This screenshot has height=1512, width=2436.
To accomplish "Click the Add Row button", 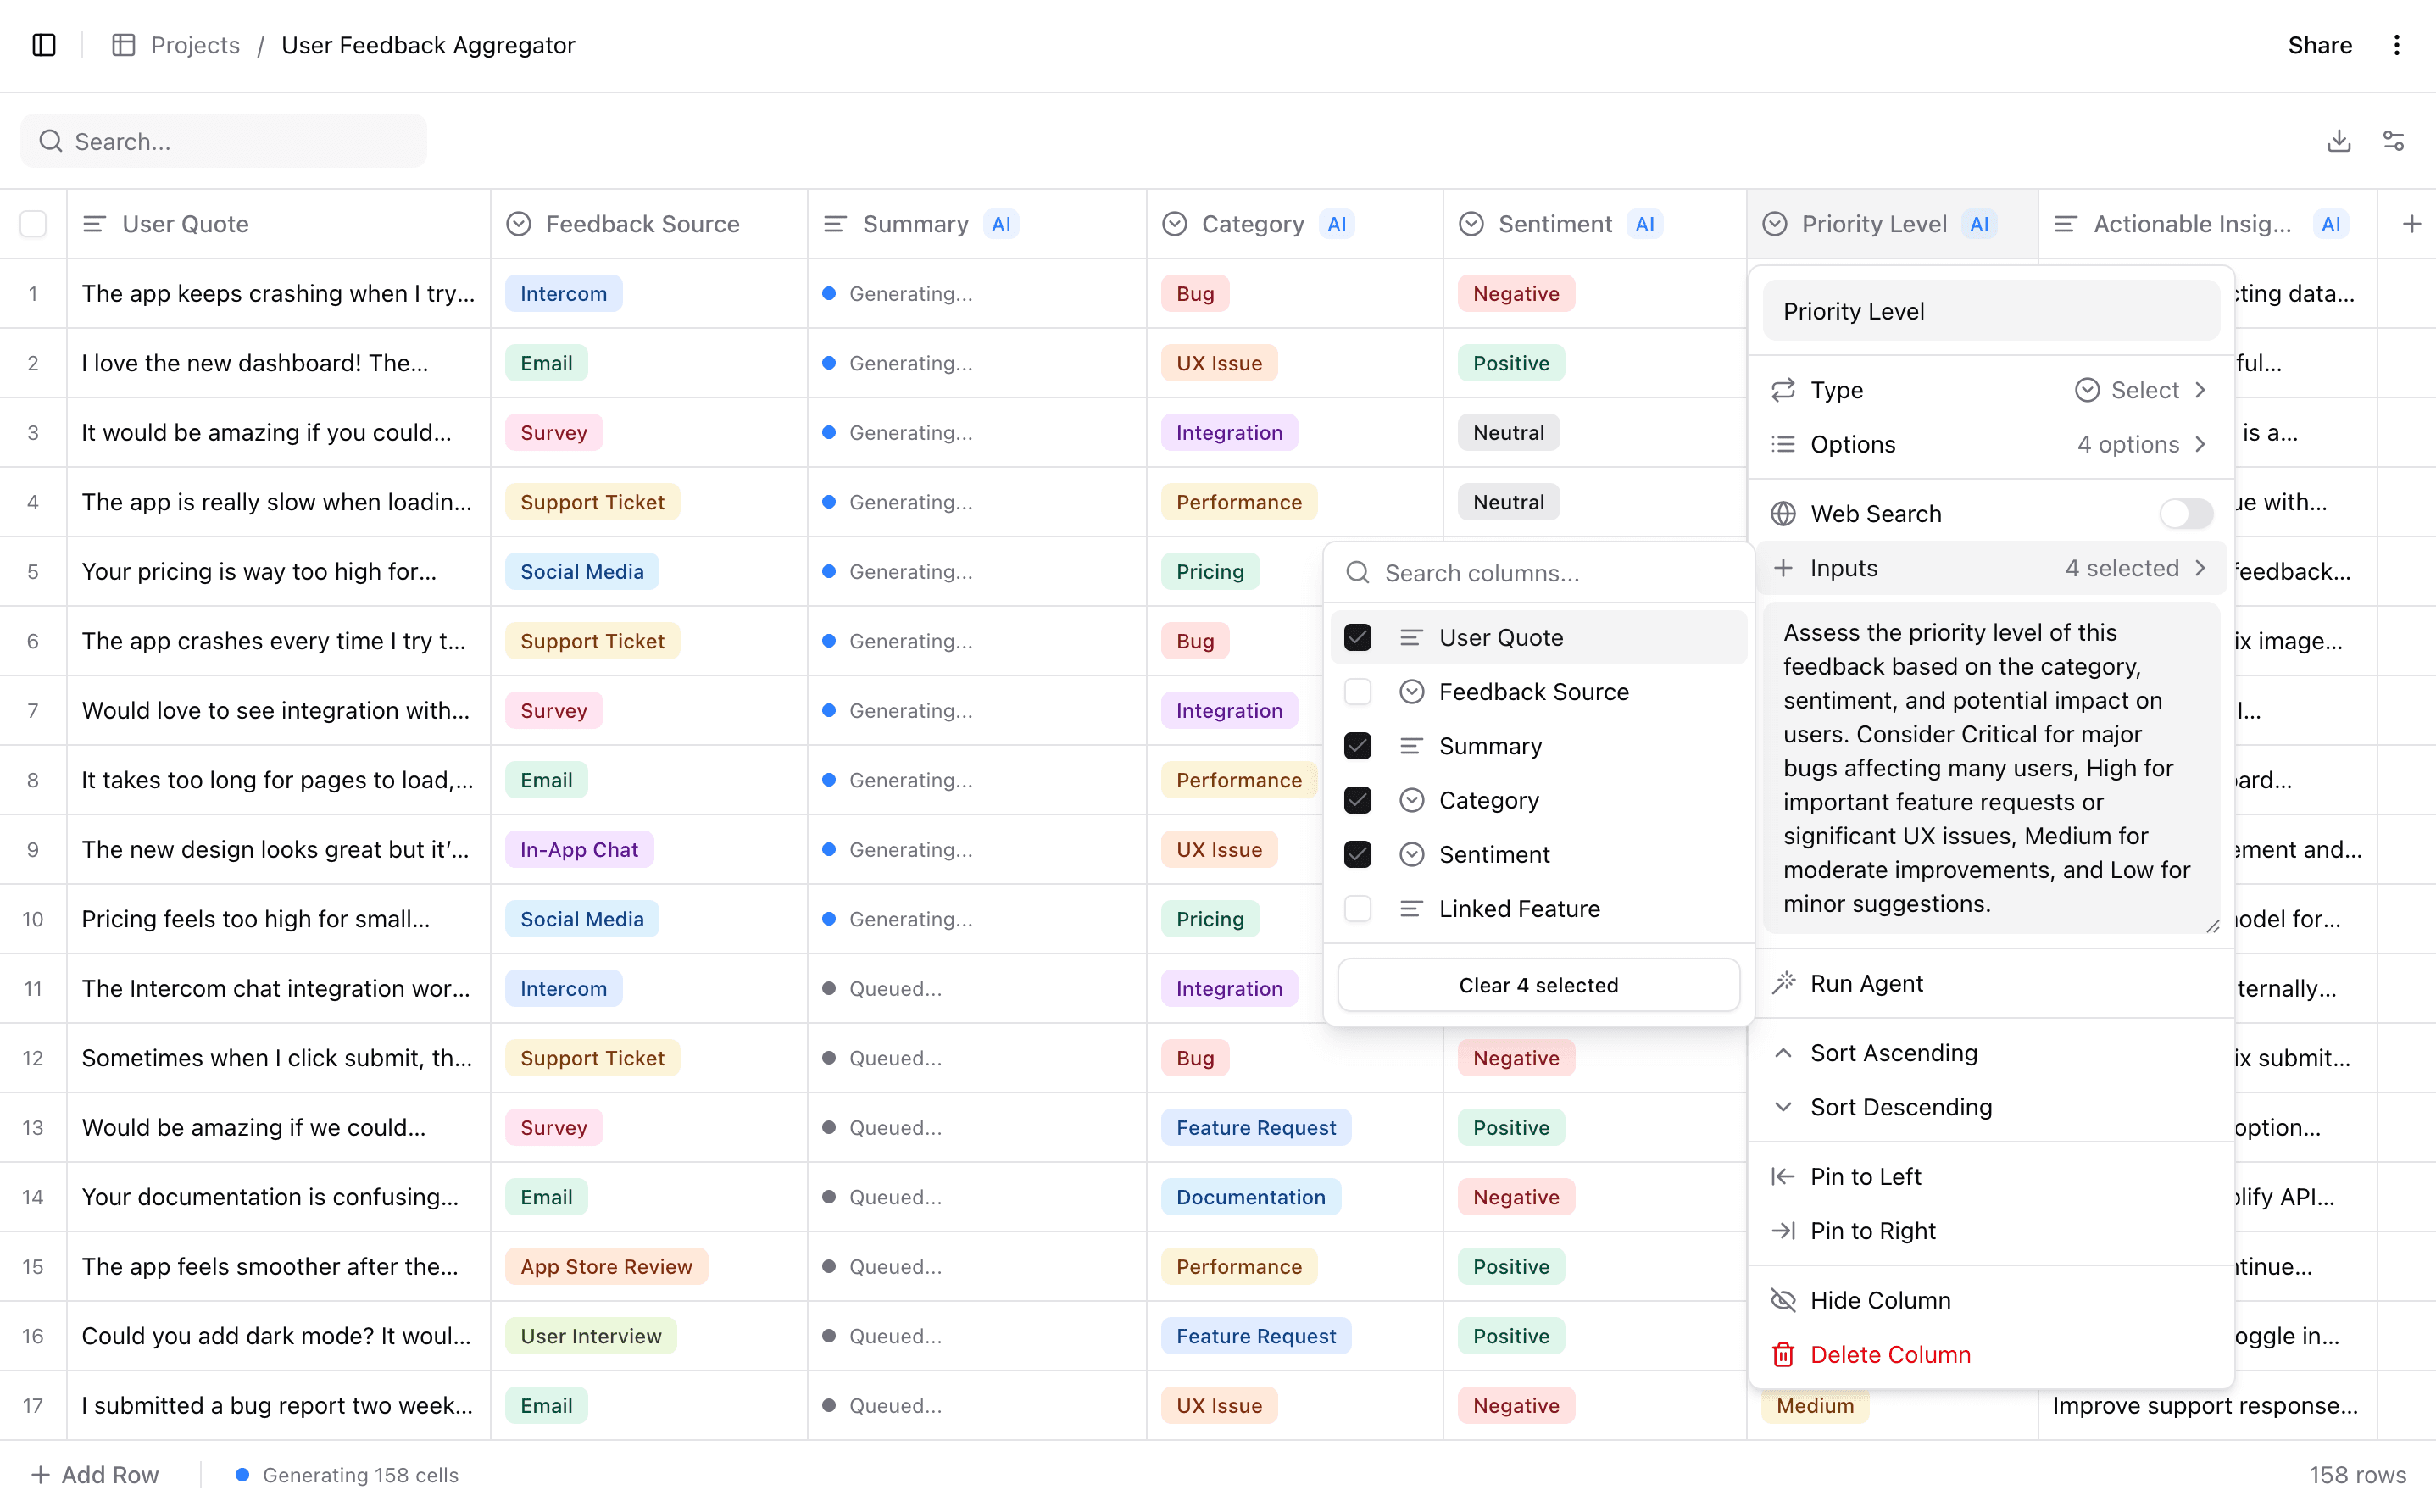I will coord(95,1474).
